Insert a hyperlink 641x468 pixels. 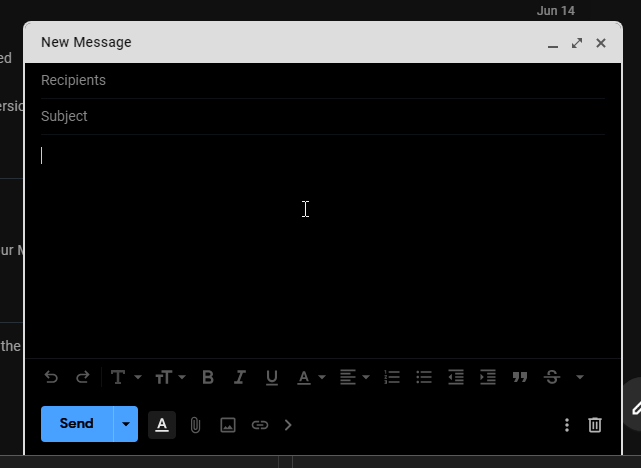coord(260,425)
